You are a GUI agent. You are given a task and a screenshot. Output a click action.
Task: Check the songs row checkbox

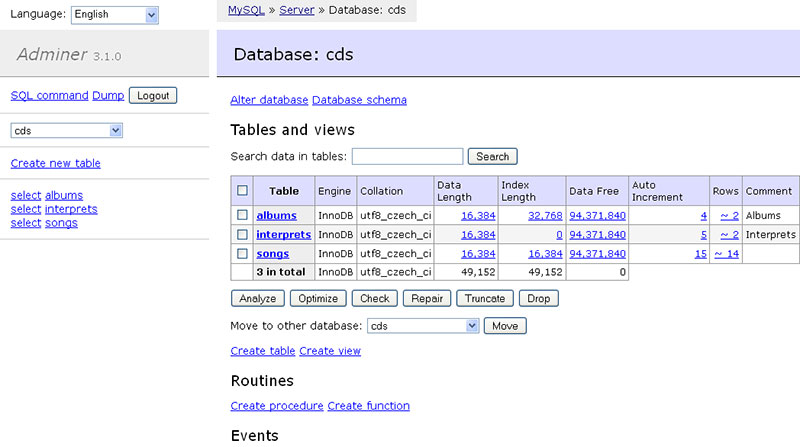pyautogui.click(x=242, y=254)
